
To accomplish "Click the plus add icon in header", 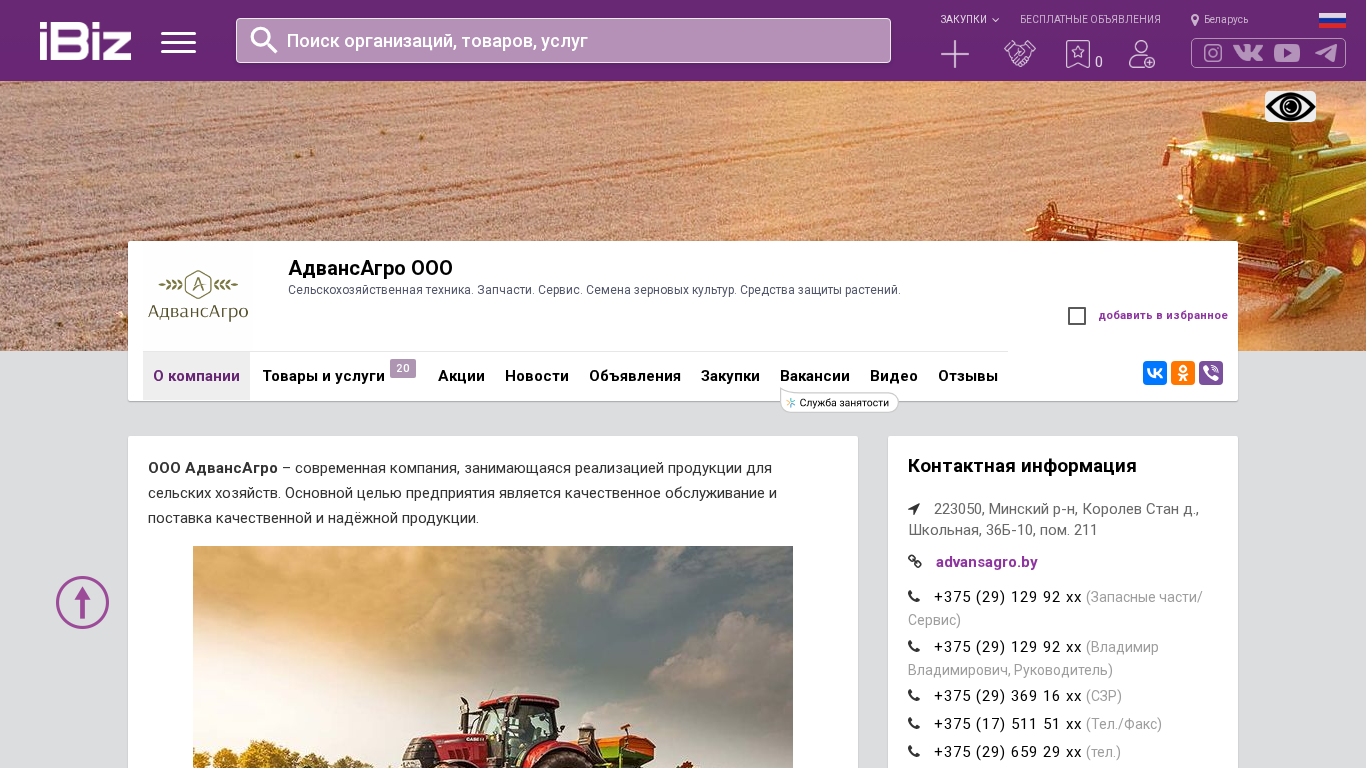I will coord(955,54).
